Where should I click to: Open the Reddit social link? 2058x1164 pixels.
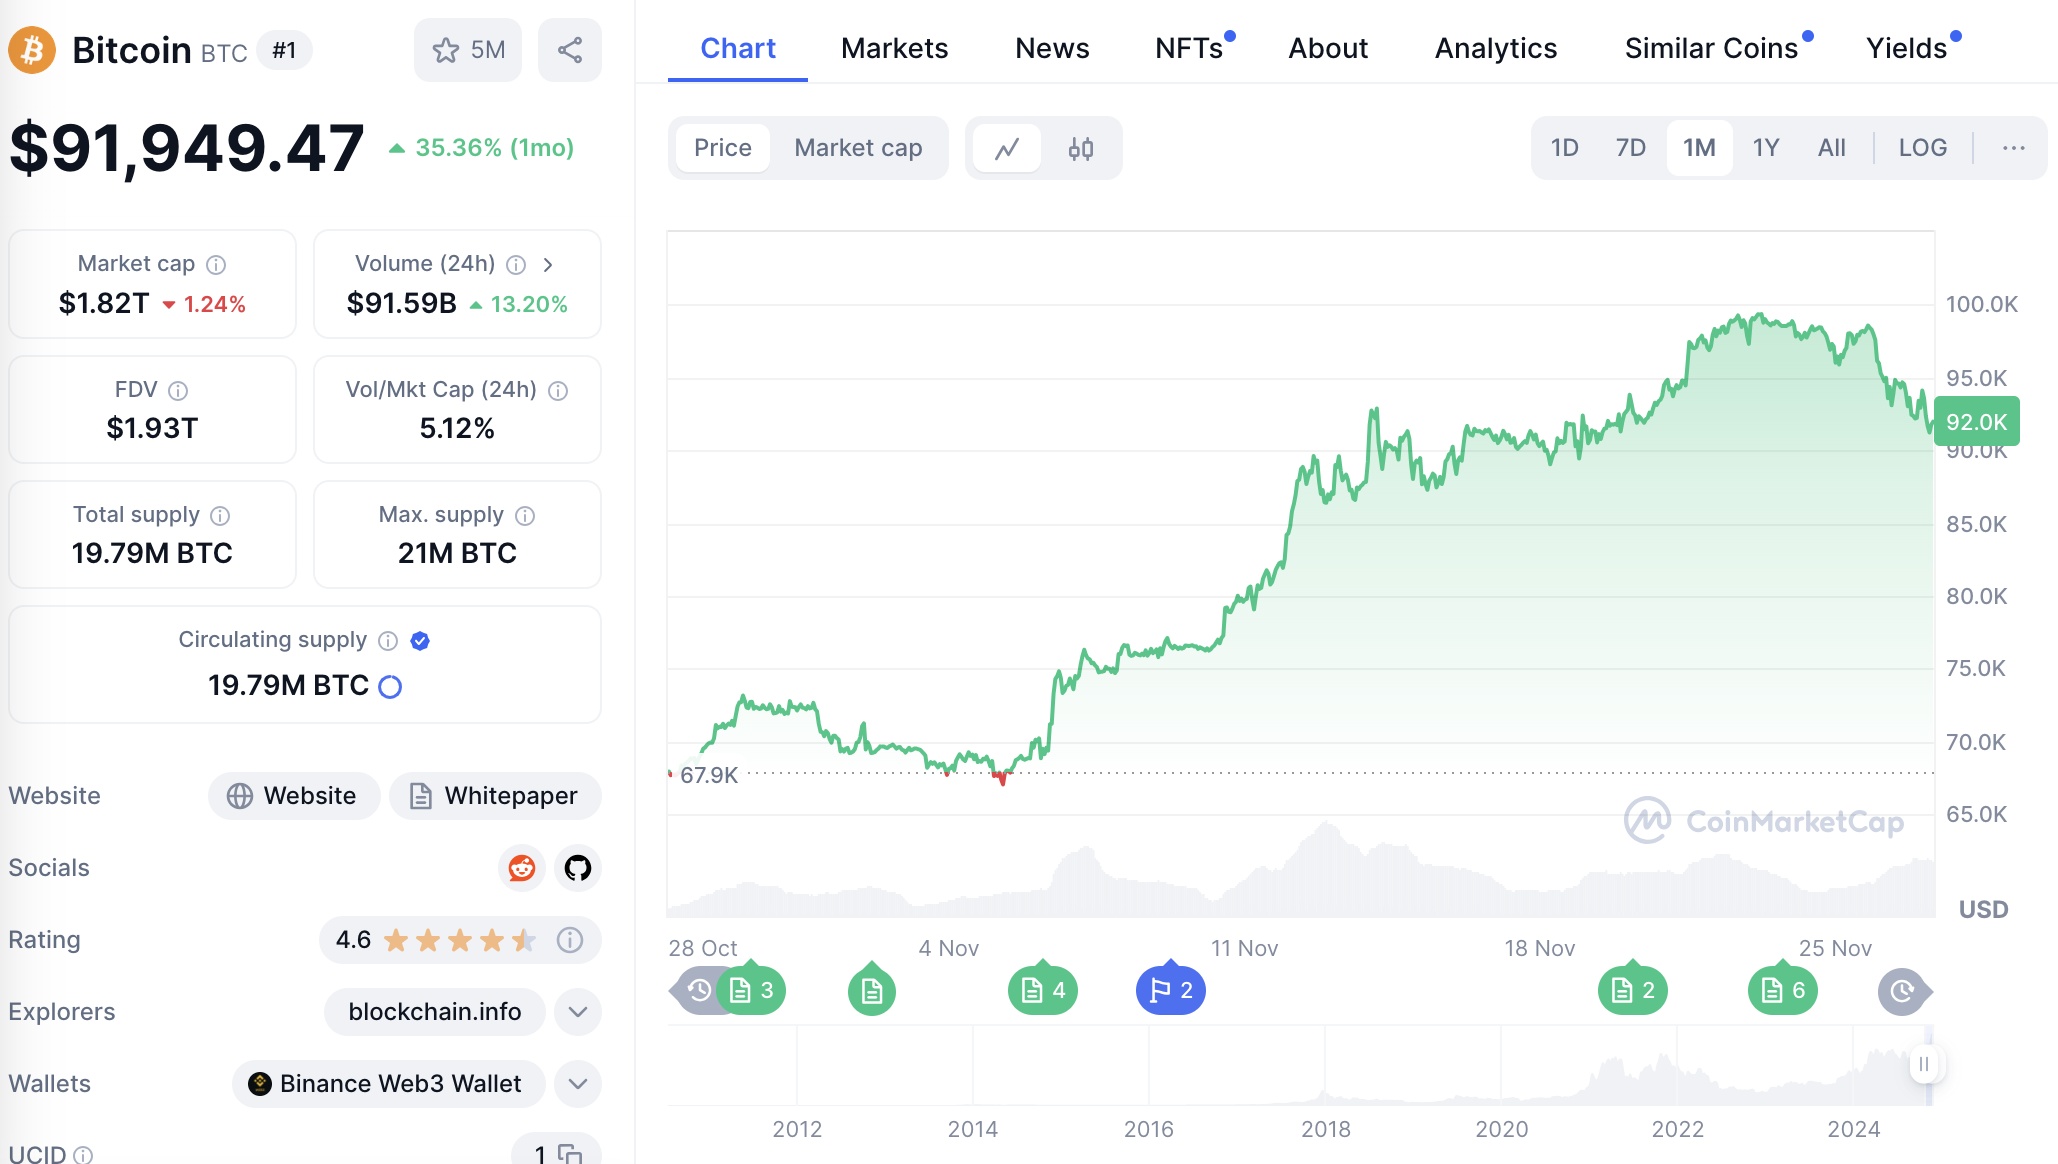(522, 867)
